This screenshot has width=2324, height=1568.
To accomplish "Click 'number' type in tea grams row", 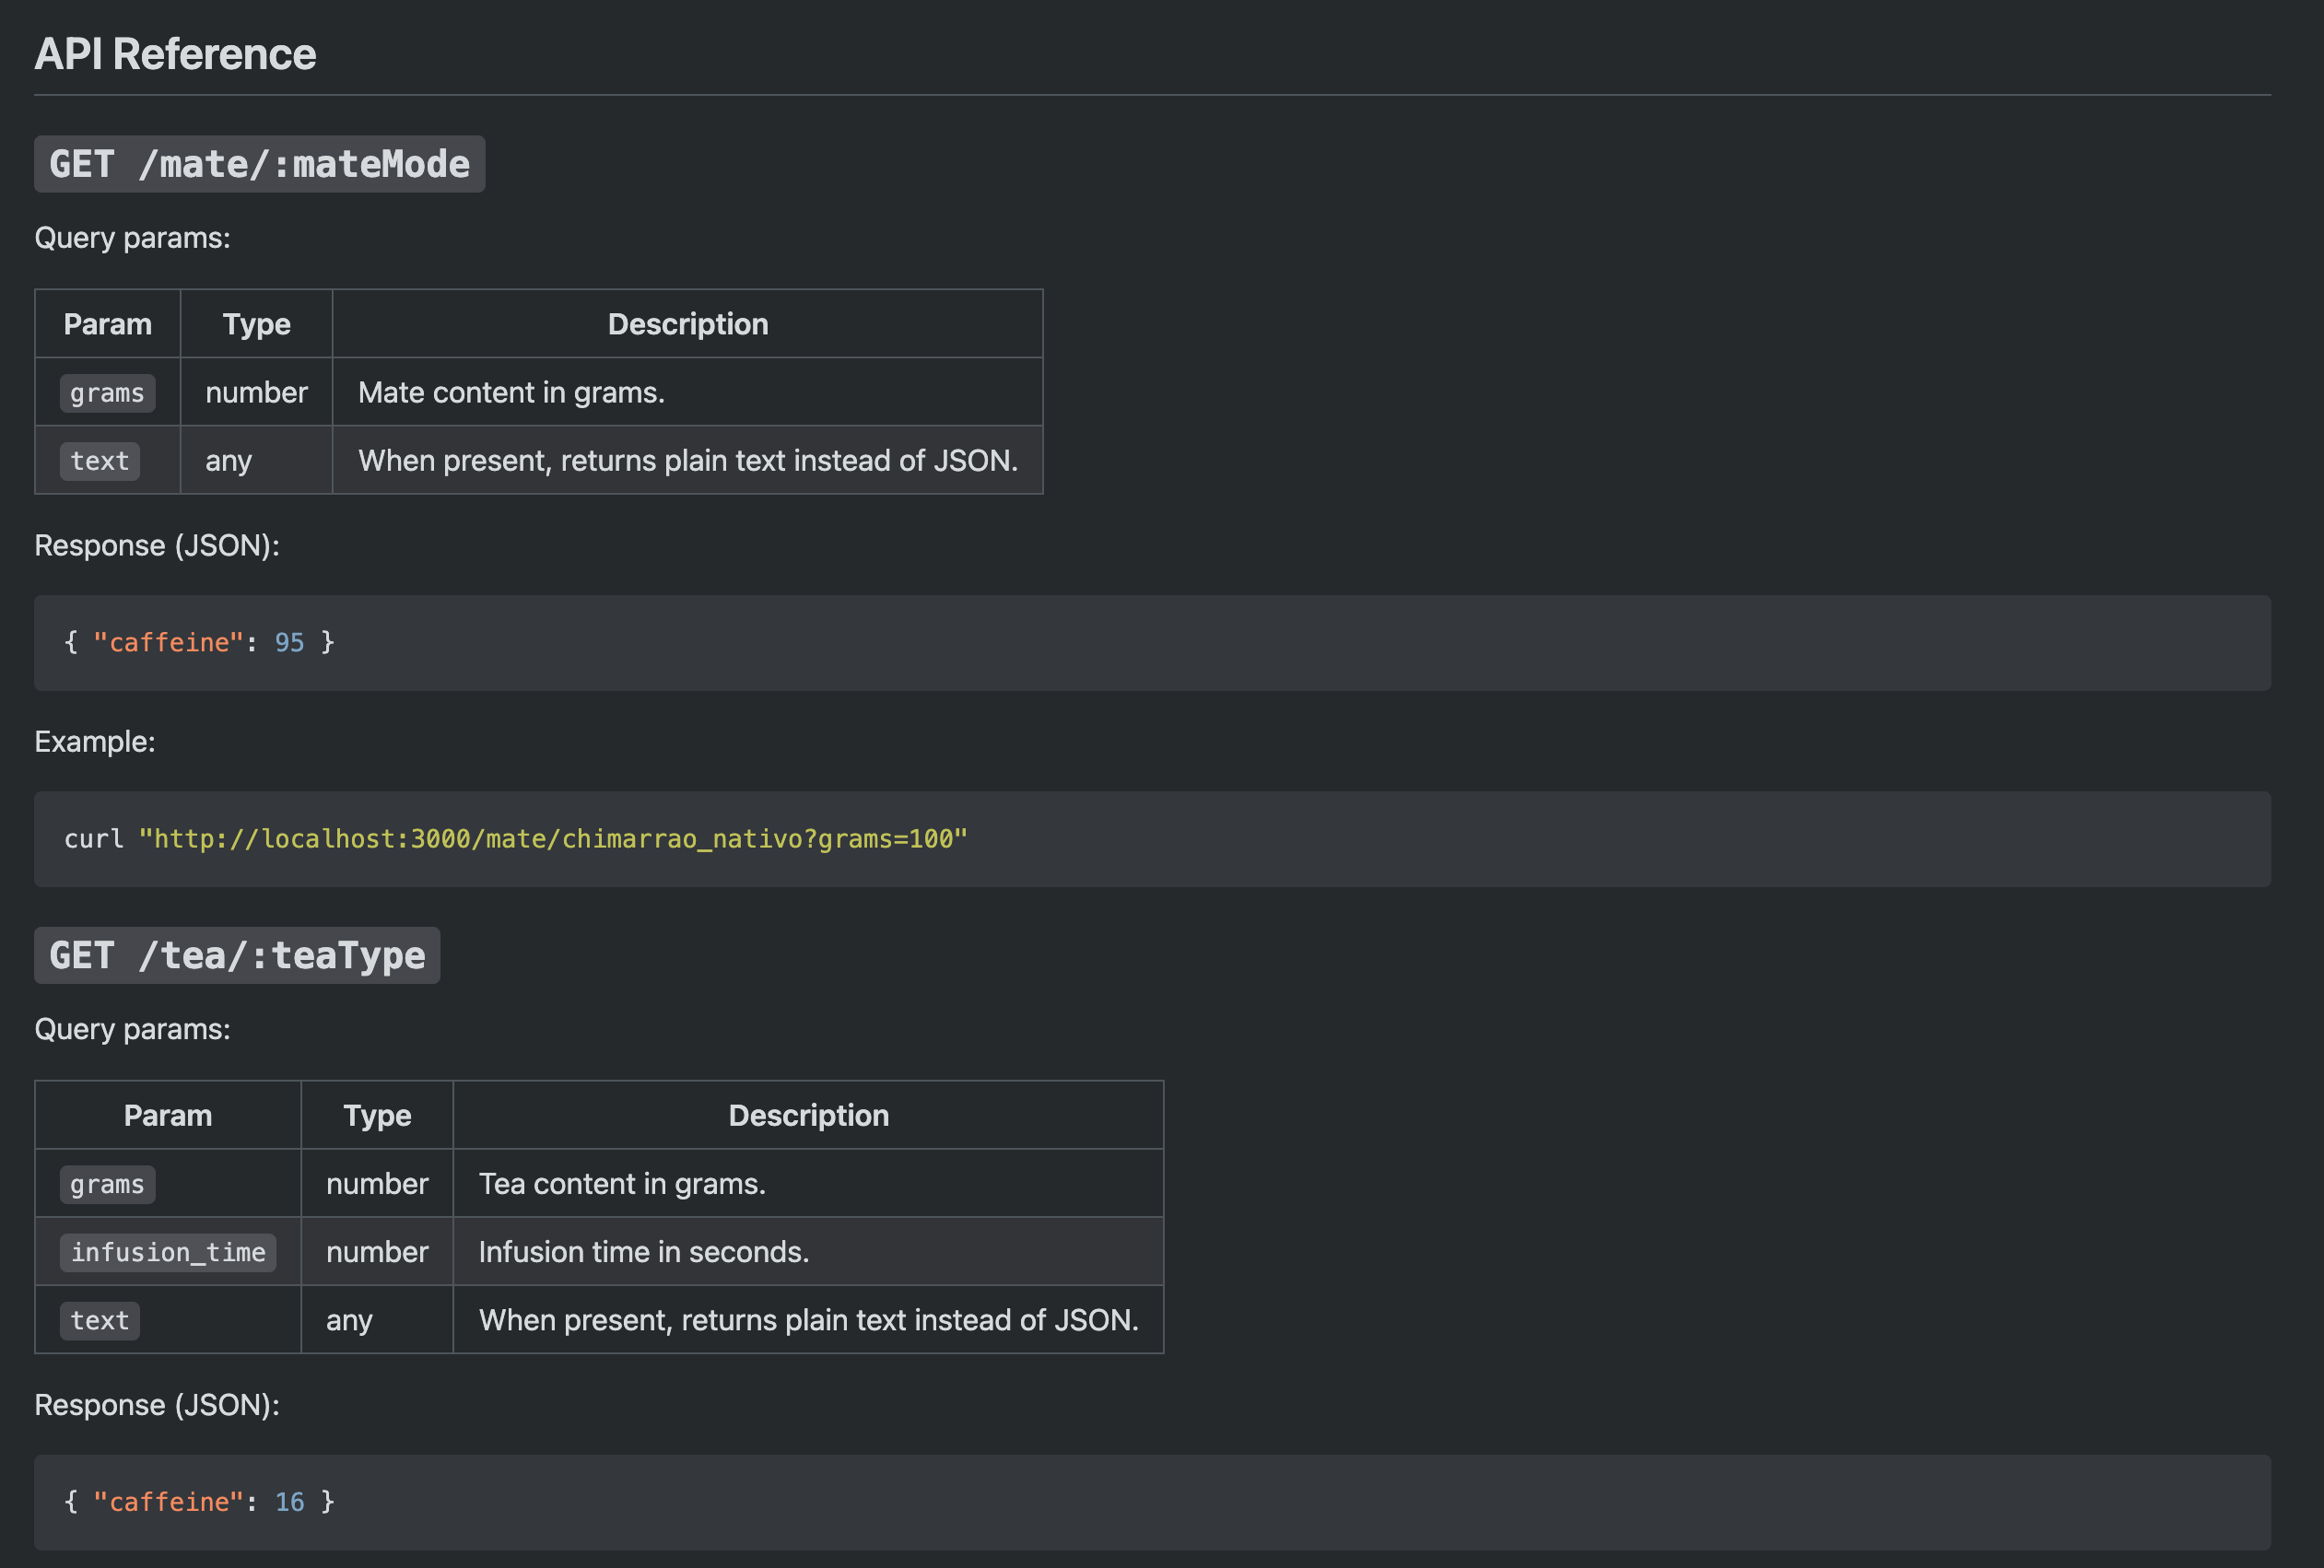I will pyautogui.click(x=377, y=1184).
